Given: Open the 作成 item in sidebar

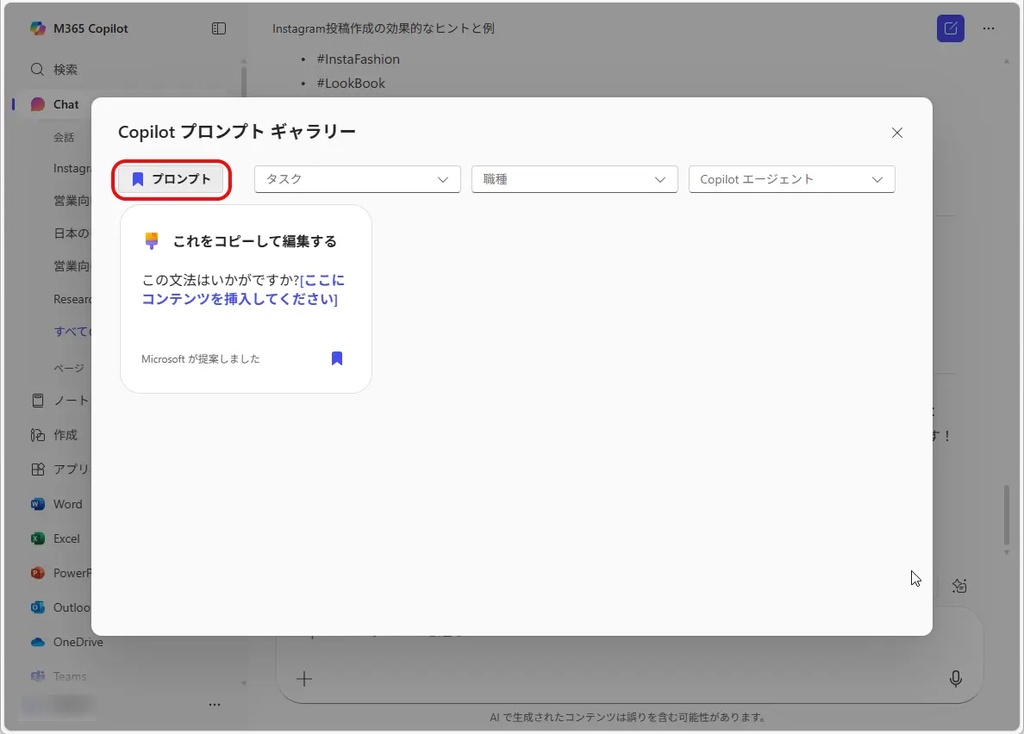Looking at the screenshot, I should pyautogui.click(x=65, y=435).
